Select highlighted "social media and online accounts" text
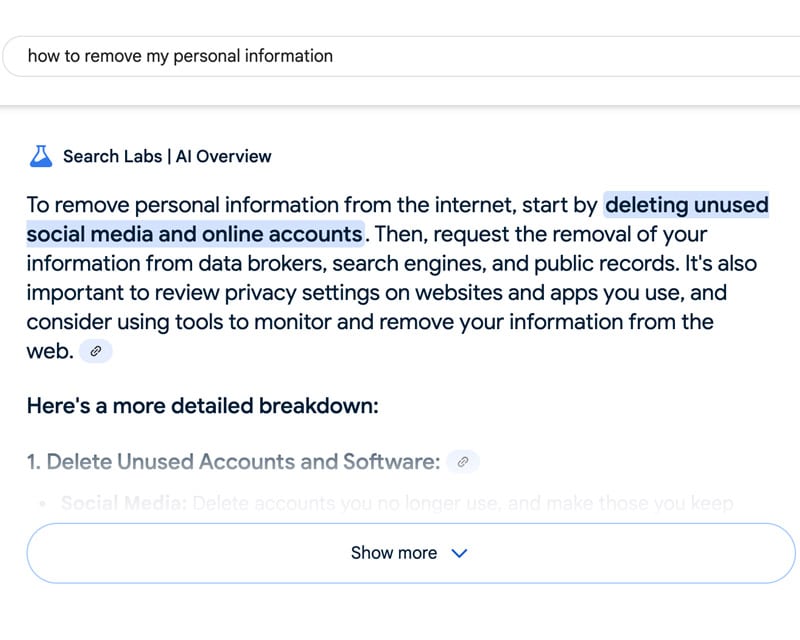This screenshot has width=800, height=640. click(195, 234)
